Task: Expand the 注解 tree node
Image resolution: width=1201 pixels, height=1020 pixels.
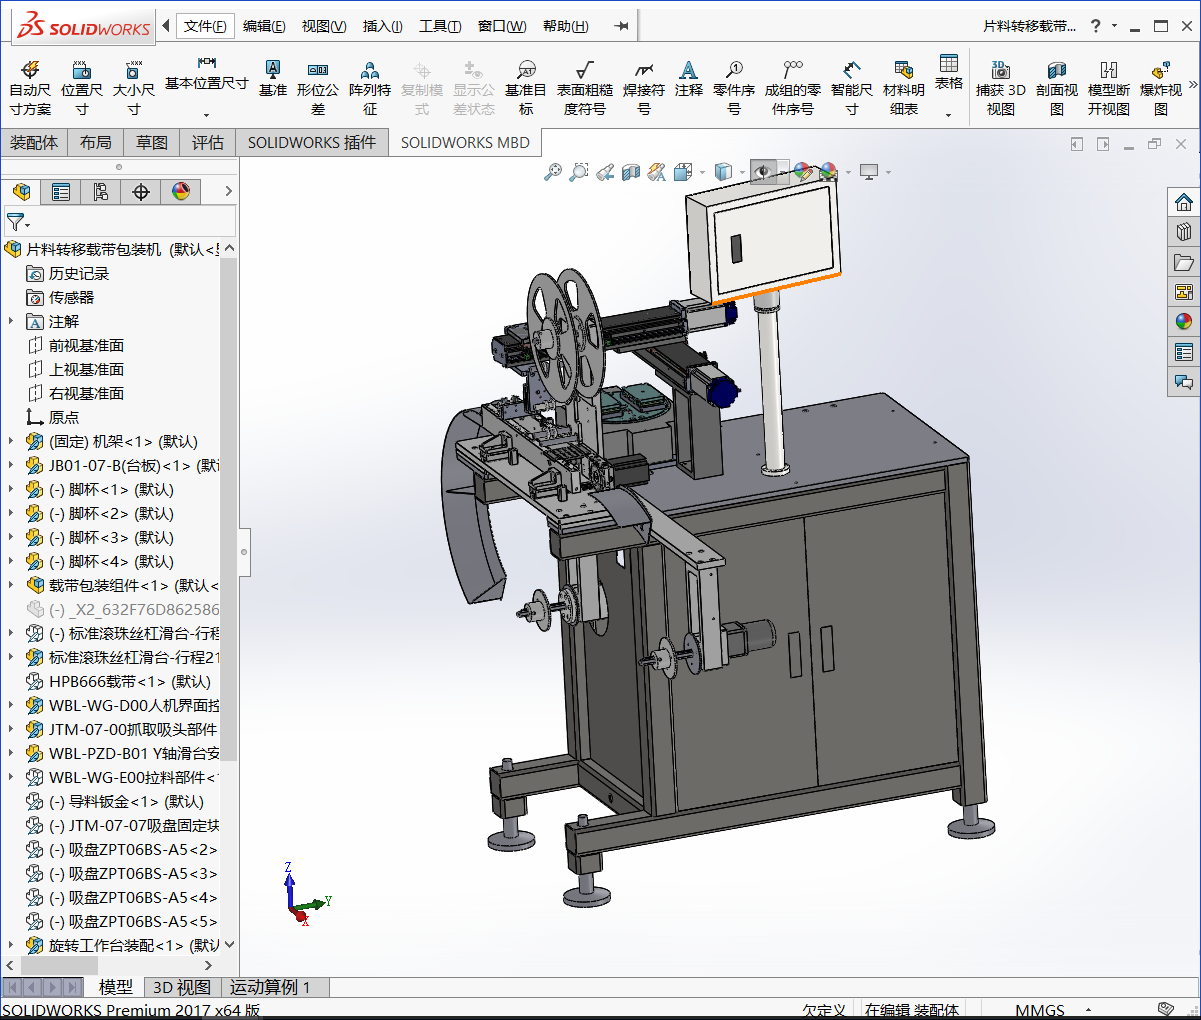Action: (x=11, y=321)
